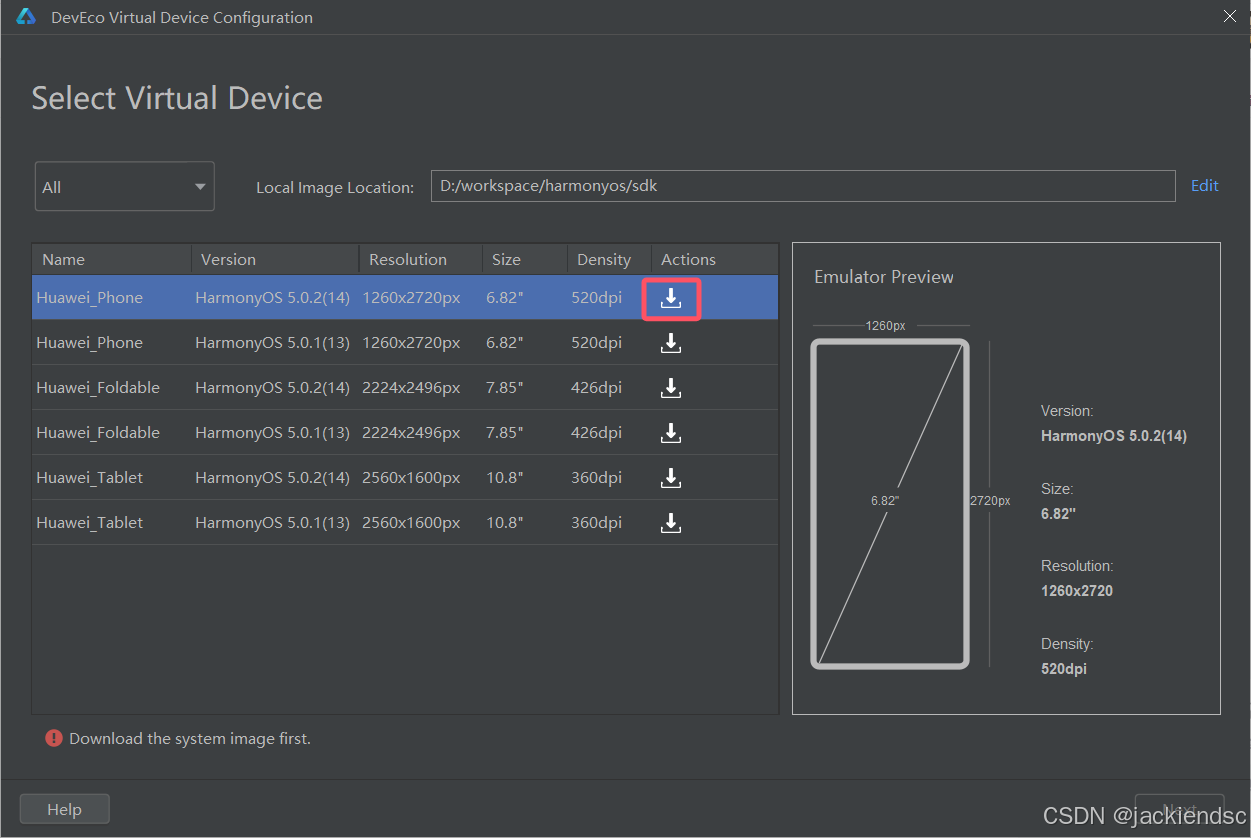Viewport: 1251px width, 838px height.
Task: Click the red error warning icon
Action: click(53, 738)
